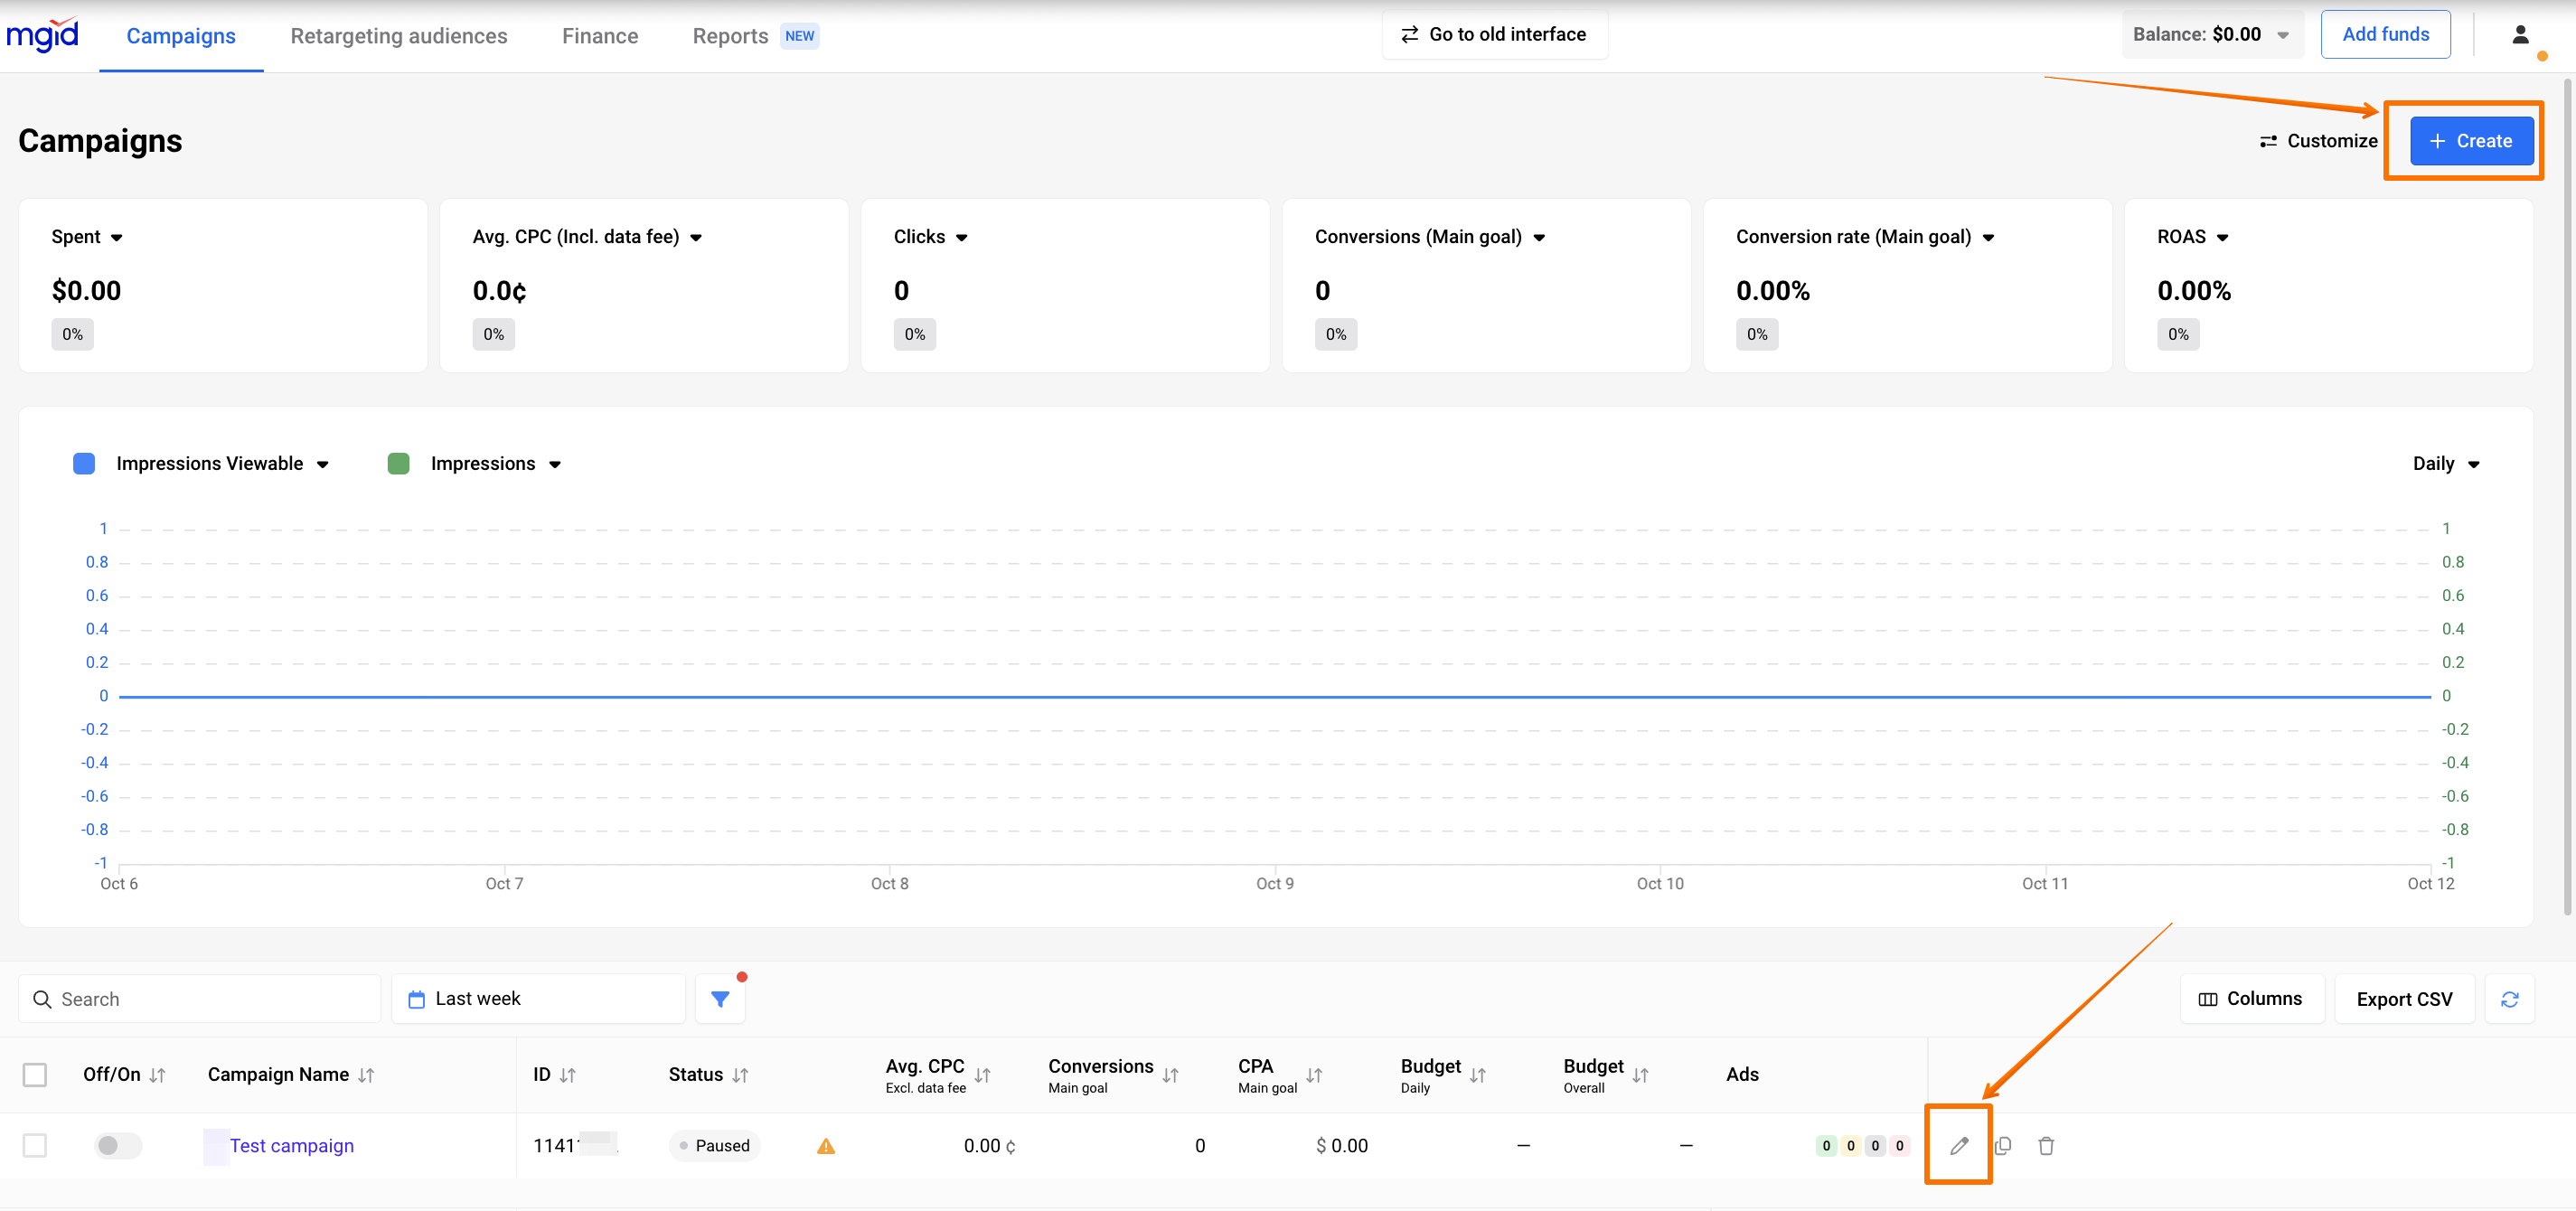Open the user profile icon
2576x1211 pixels.
tap(2520, 35)
